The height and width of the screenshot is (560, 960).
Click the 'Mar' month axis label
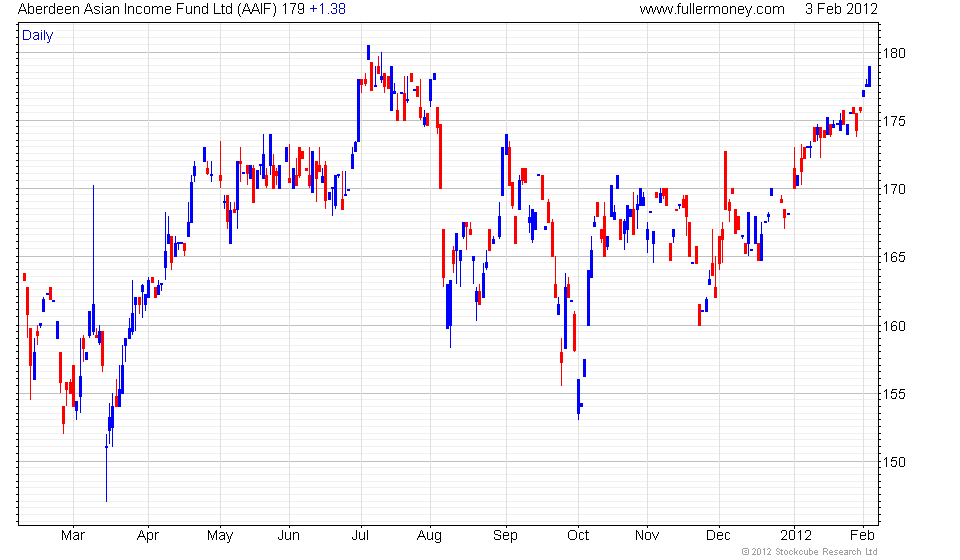click(73, 536)
